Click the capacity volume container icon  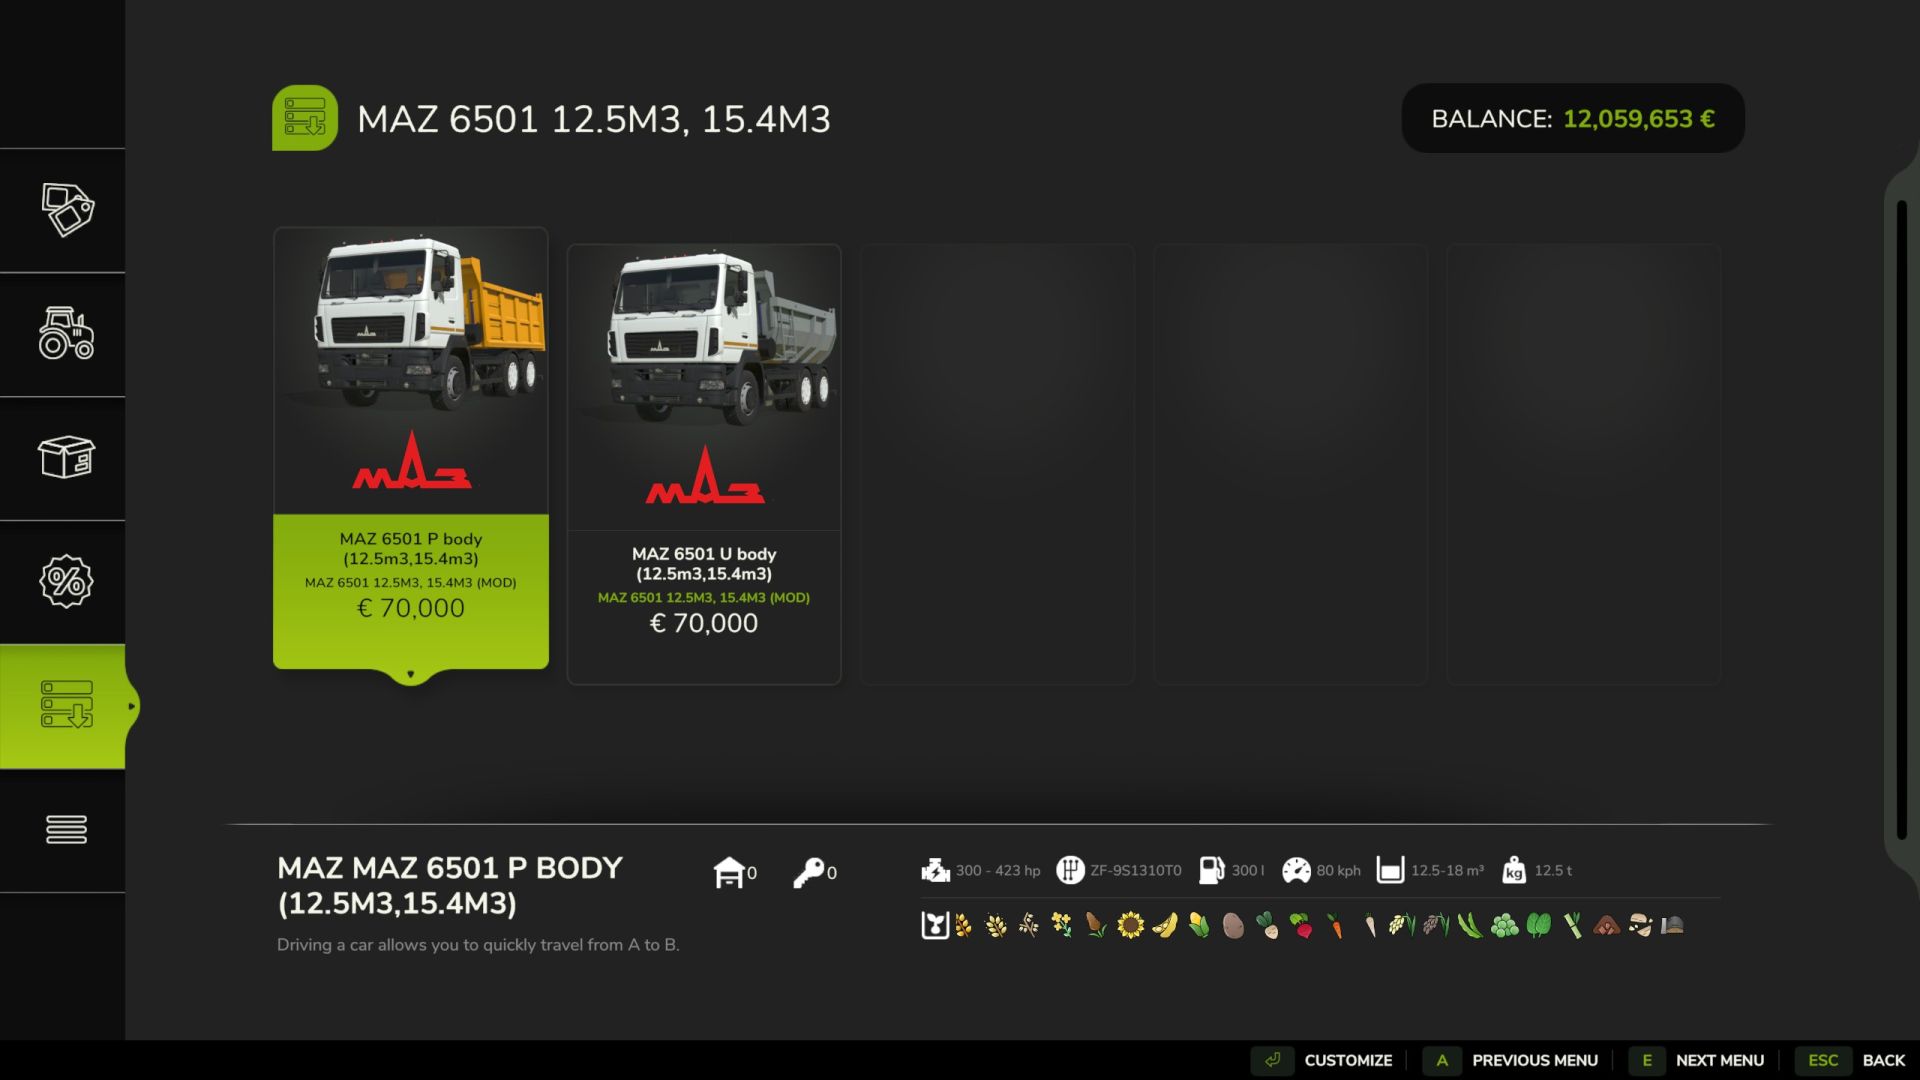[1390, 870]
